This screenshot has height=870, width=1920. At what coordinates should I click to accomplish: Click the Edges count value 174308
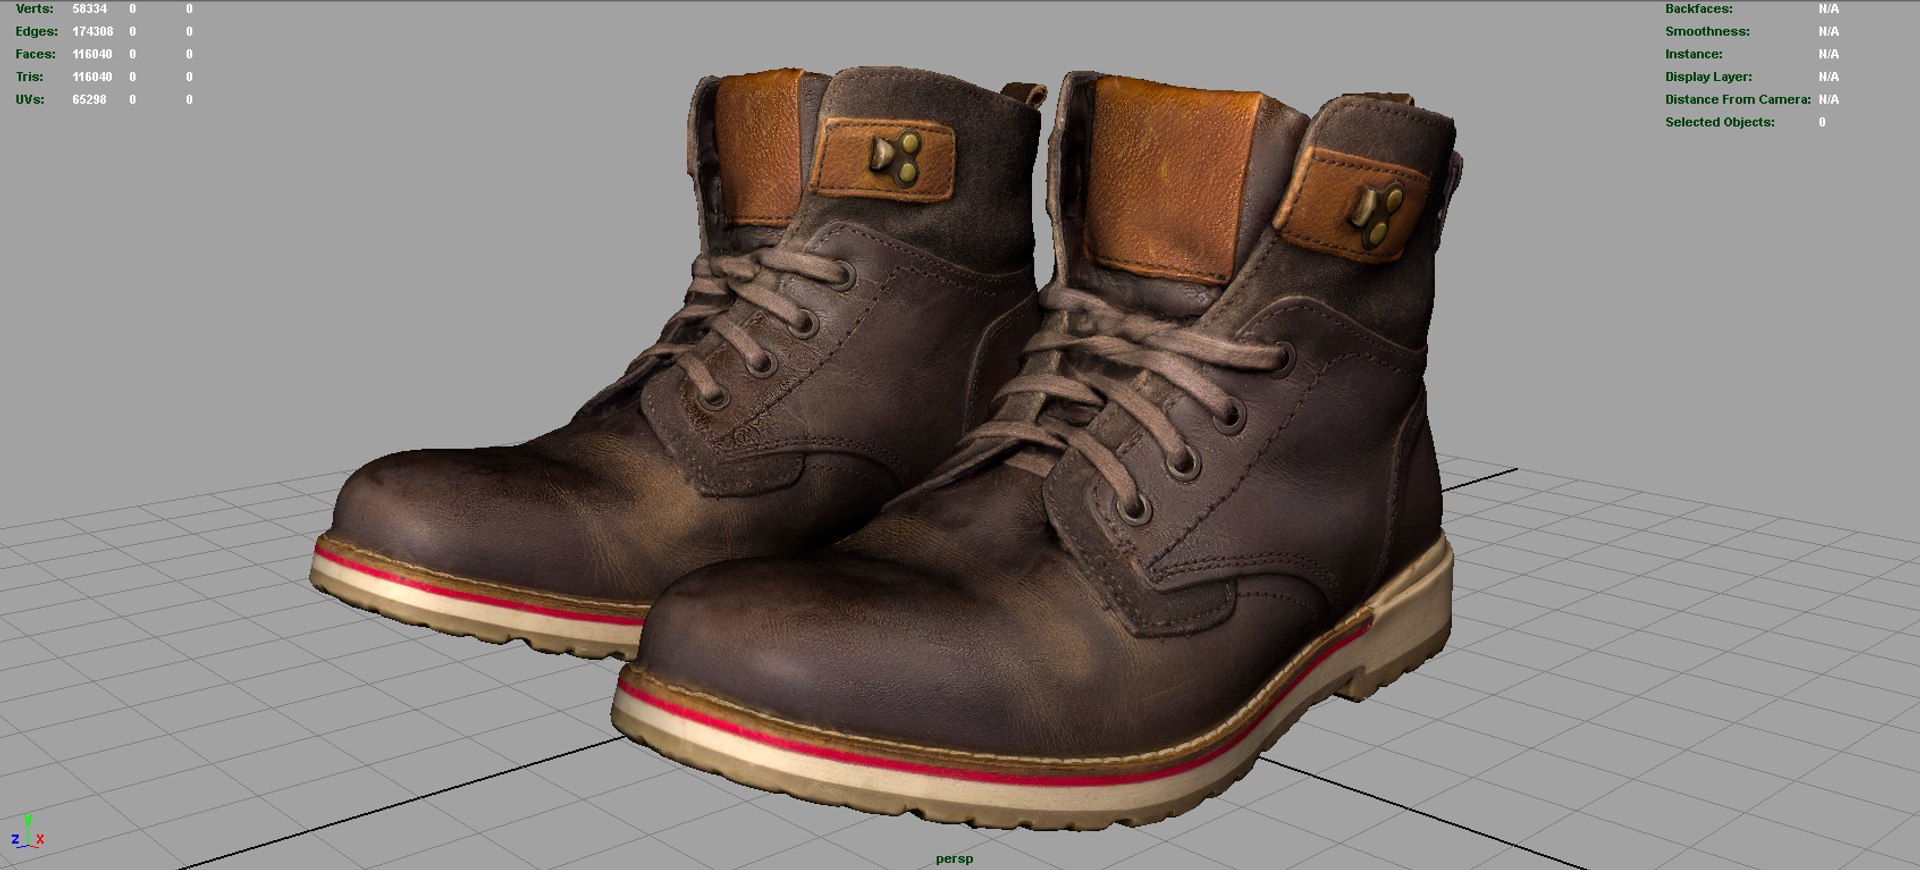tap(92, 32)
